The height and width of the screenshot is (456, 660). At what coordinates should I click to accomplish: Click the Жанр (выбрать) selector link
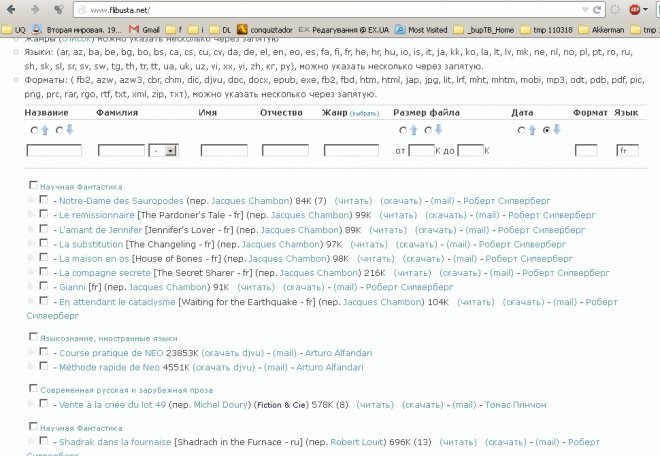click(364, 114)
